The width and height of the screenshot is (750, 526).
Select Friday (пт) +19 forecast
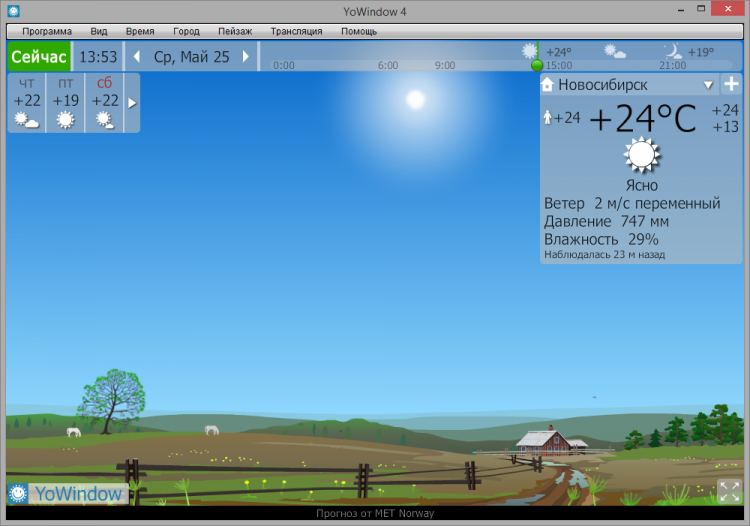(66, 103)
